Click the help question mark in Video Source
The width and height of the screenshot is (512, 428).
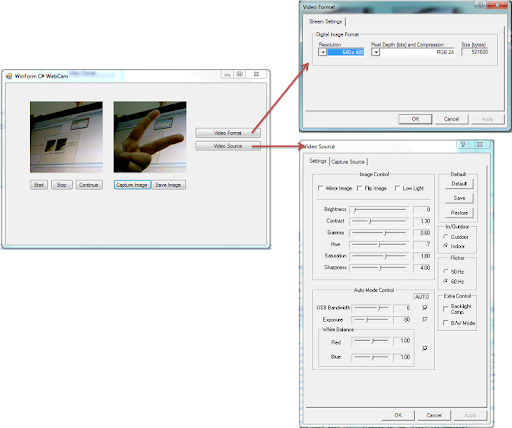pyautogui.click(x=463, y=144)
